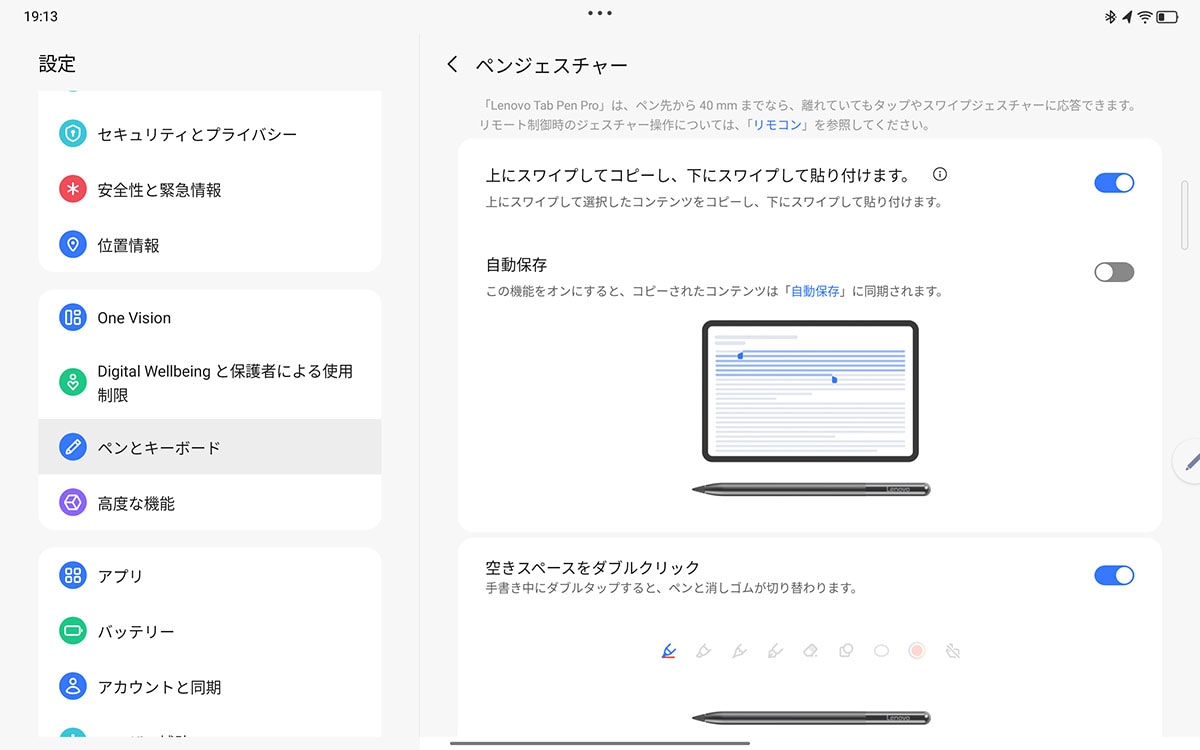The image size is (1200, 750).
Task: Disable the swipe-to-copy-and-paste toggle
Action: [1114, 182]
